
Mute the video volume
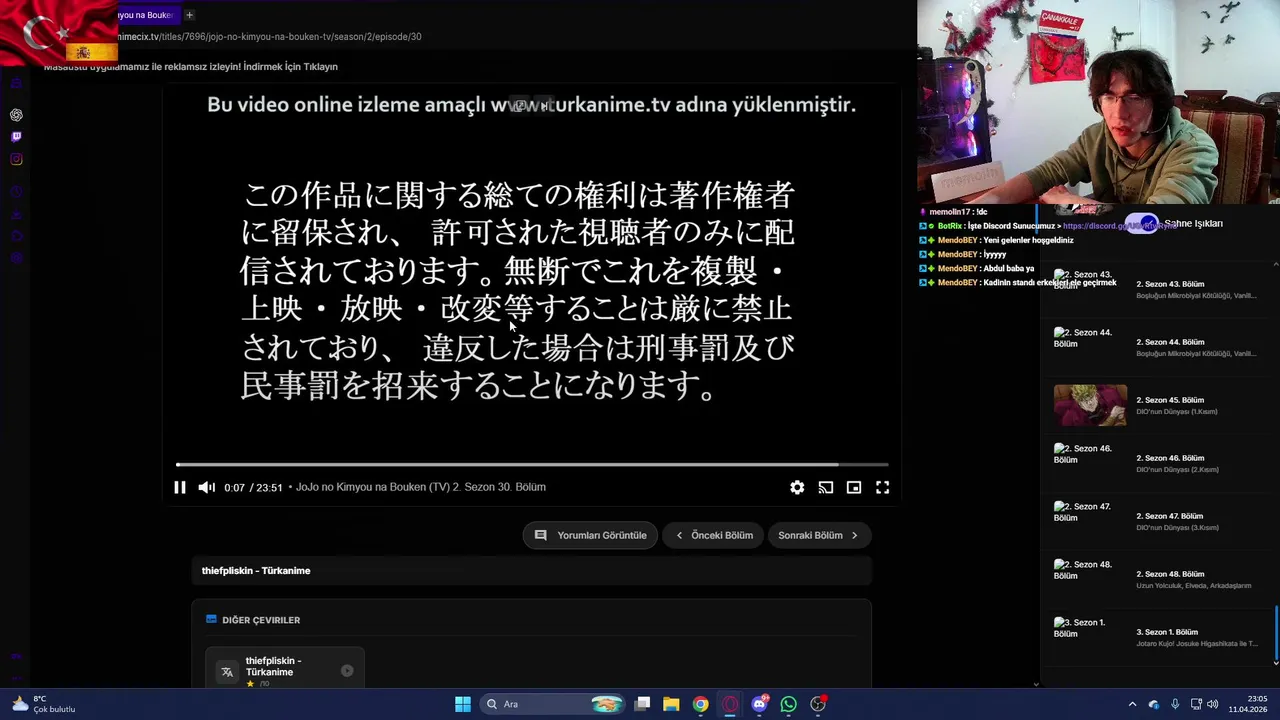pyautogui.click(x=206, y=487)
